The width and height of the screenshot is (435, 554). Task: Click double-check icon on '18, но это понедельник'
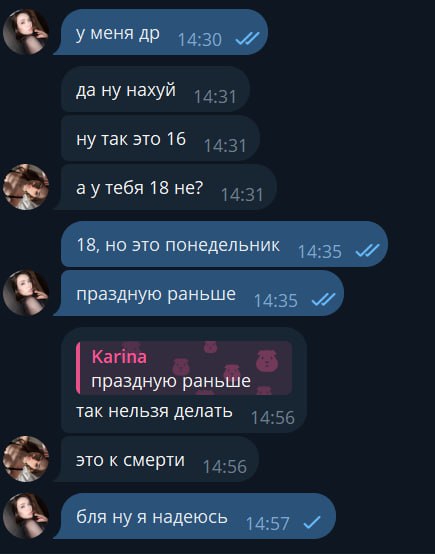click(x=368, y=251)
